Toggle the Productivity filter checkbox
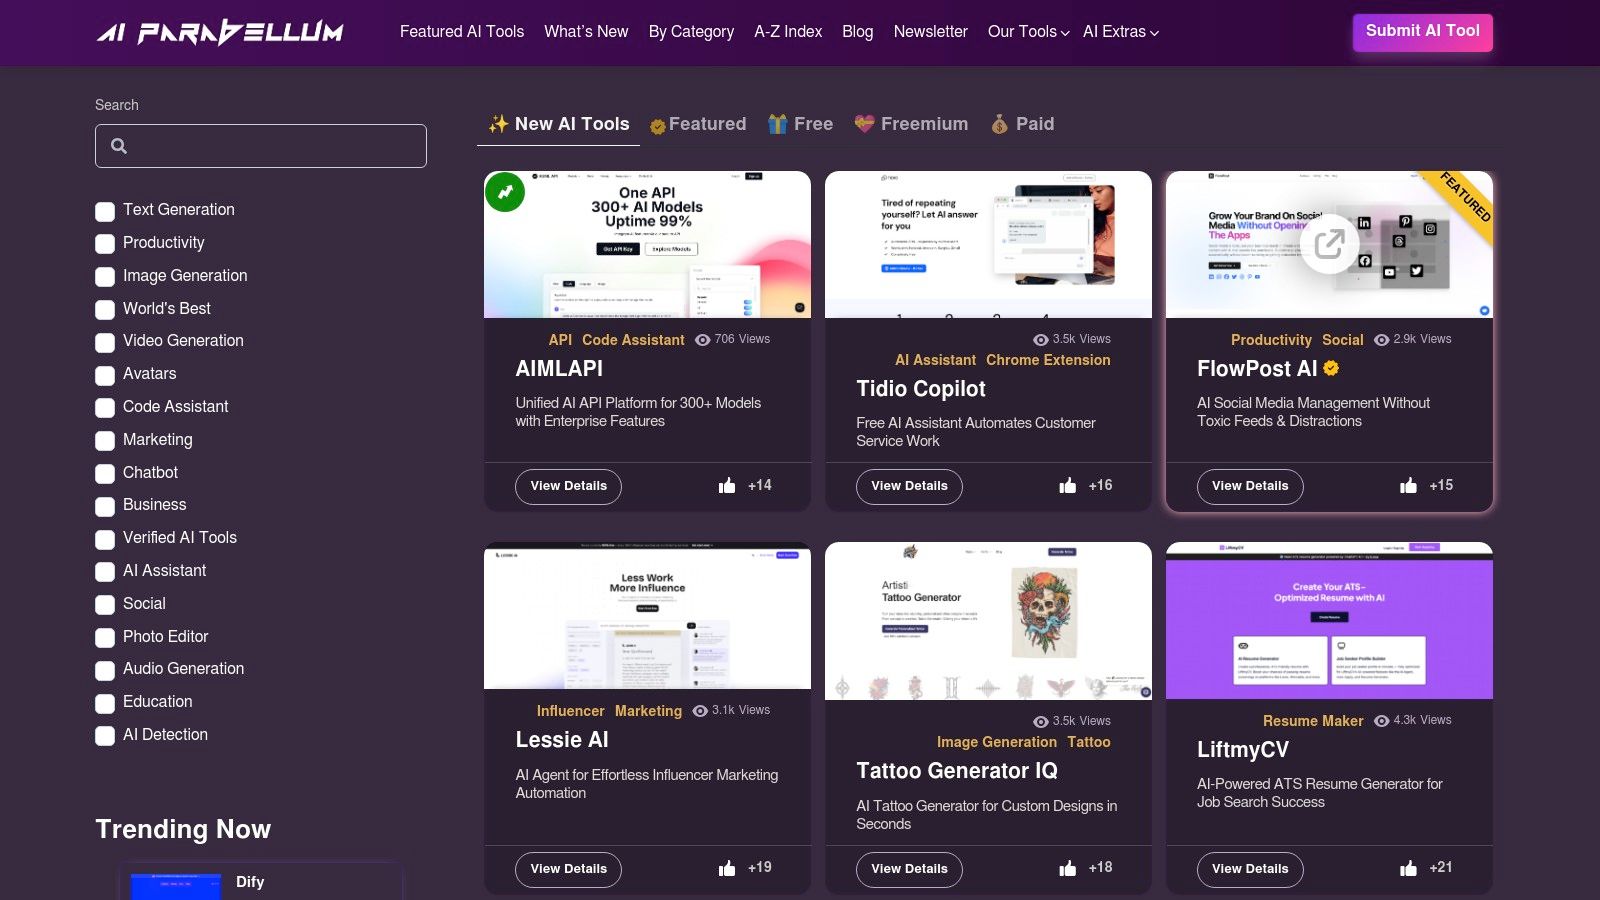 pos(105,244)
